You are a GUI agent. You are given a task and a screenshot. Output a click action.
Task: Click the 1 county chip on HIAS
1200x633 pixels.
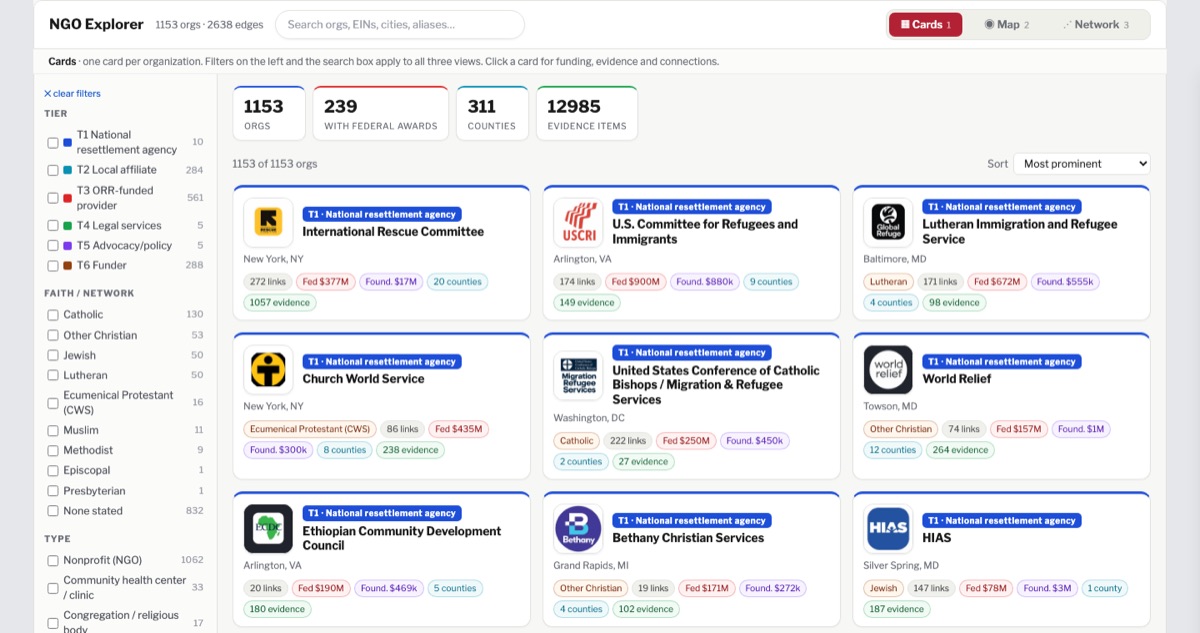1104,588
